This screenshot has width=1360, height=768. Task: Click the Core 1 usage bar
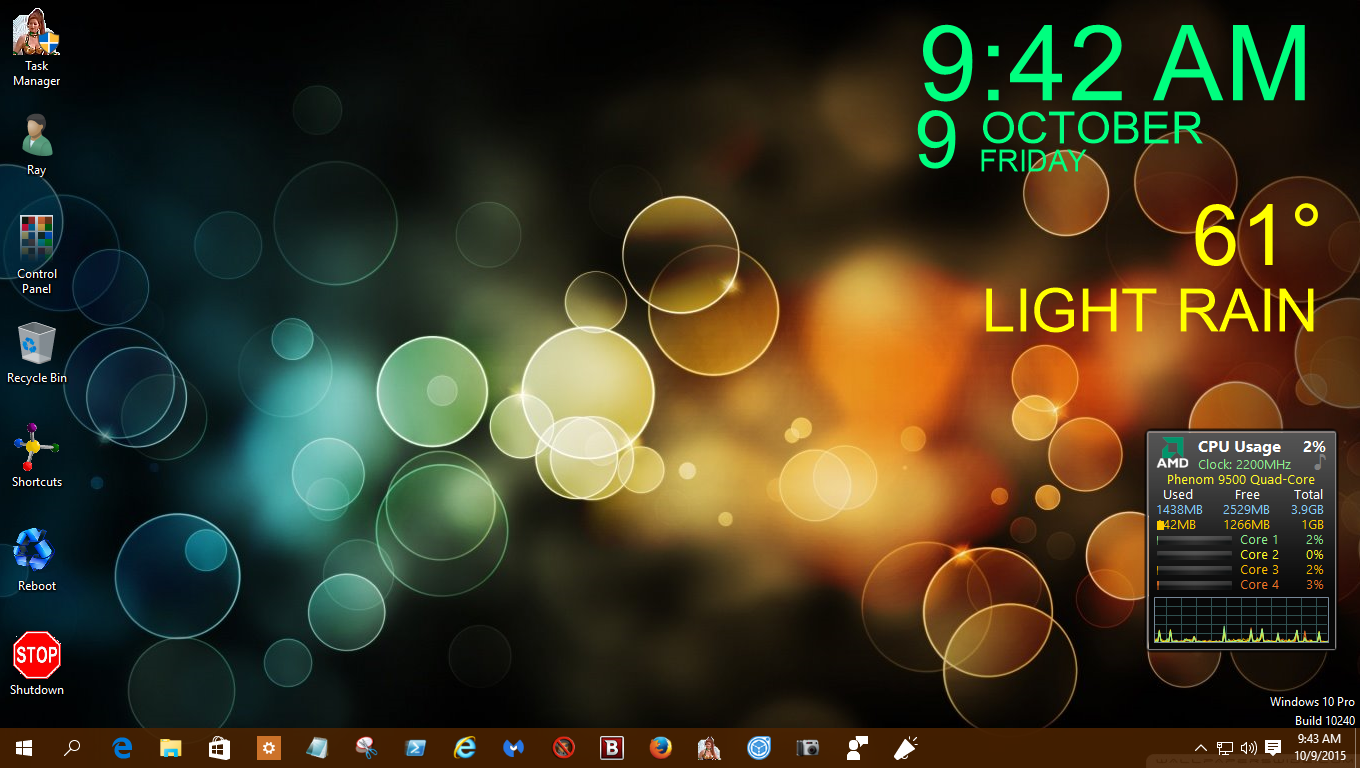(1193, 539)
